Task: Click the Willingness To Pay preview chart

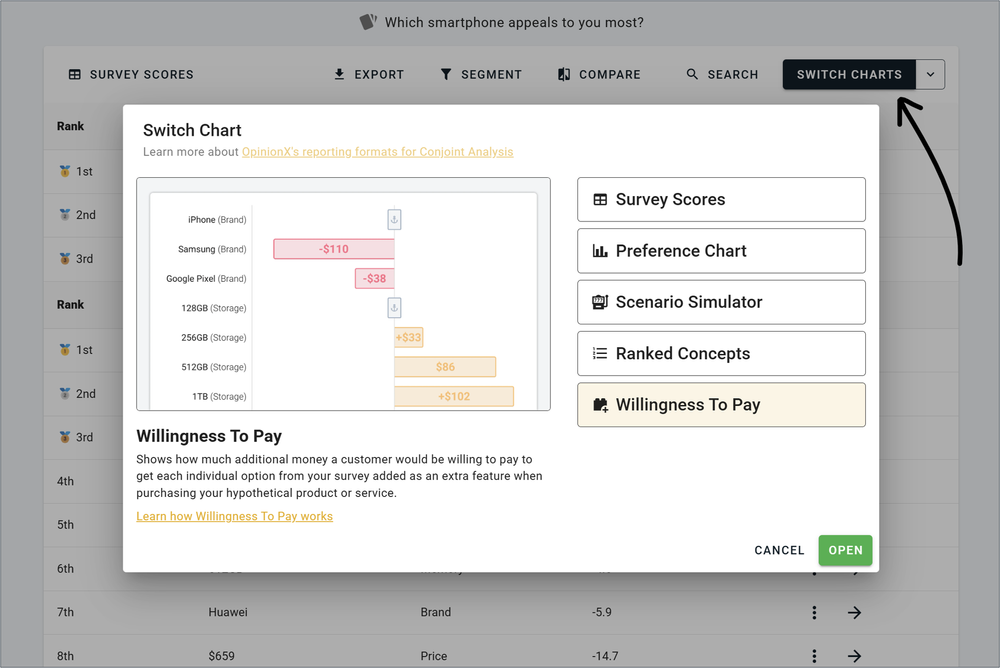Action: (343, 294)
